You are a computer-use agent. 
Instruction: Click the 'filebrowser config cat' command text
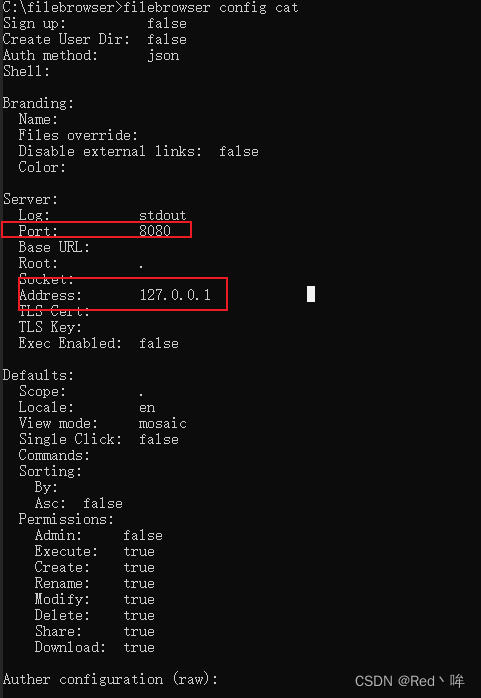(x=211, y=8)
